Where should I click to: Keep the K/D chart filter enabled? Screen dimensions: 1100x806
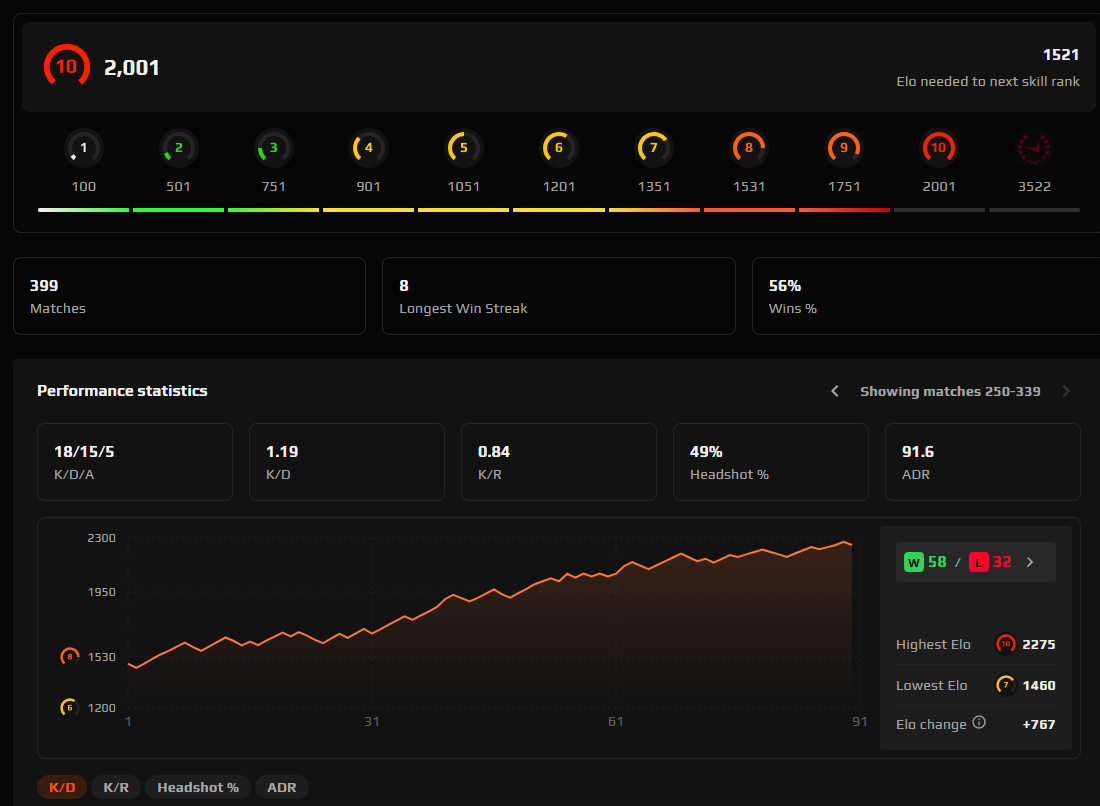(62, 787)
